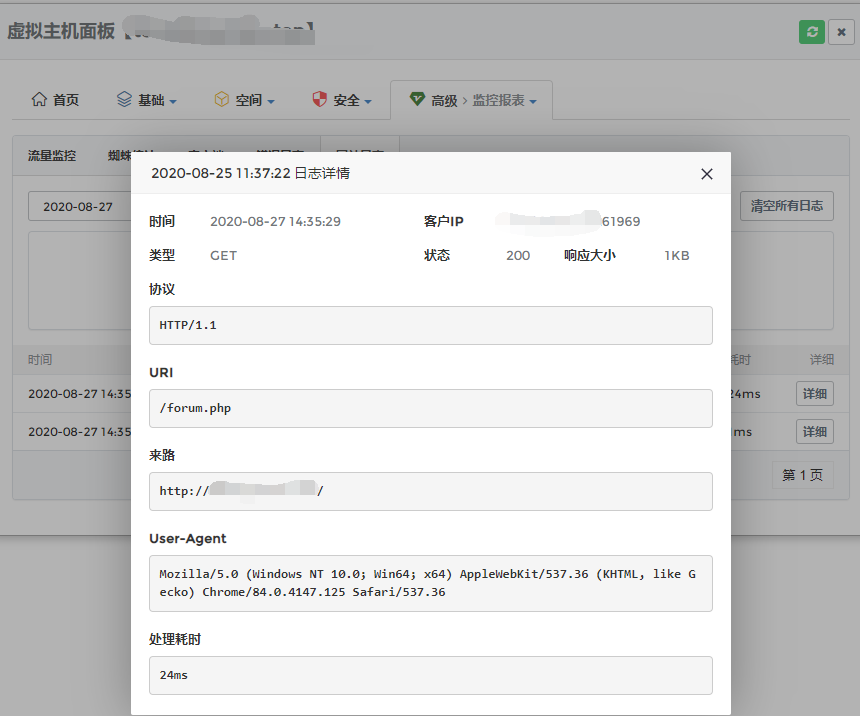This screenshot has width=860, height=716.
Task: Click the second row's 详细 button
Action: 814,431
